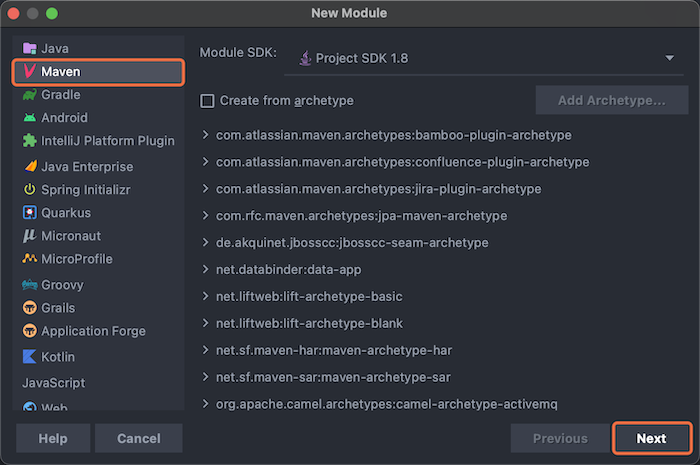Click the org.apache.camel.archetypes:camel-archetype-activemq text
700x465 pixels.
[x=387, y=404]
